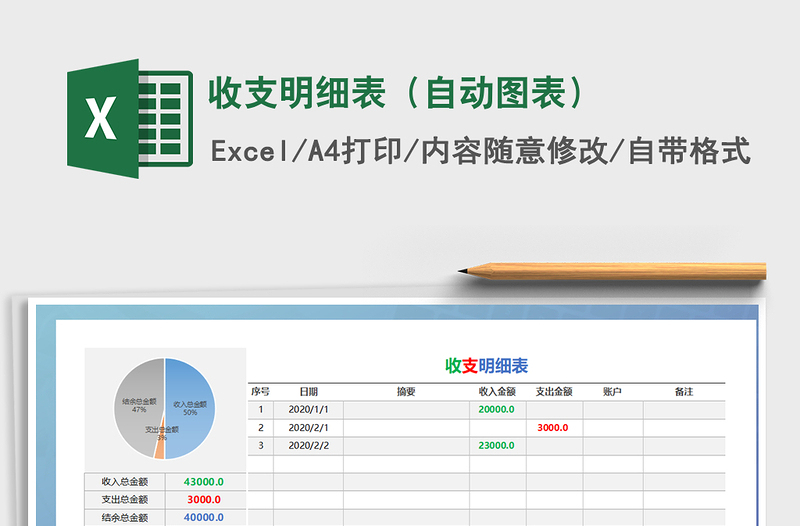
Task: Click the 43000.0 total income value
Action: pos(204,482)
